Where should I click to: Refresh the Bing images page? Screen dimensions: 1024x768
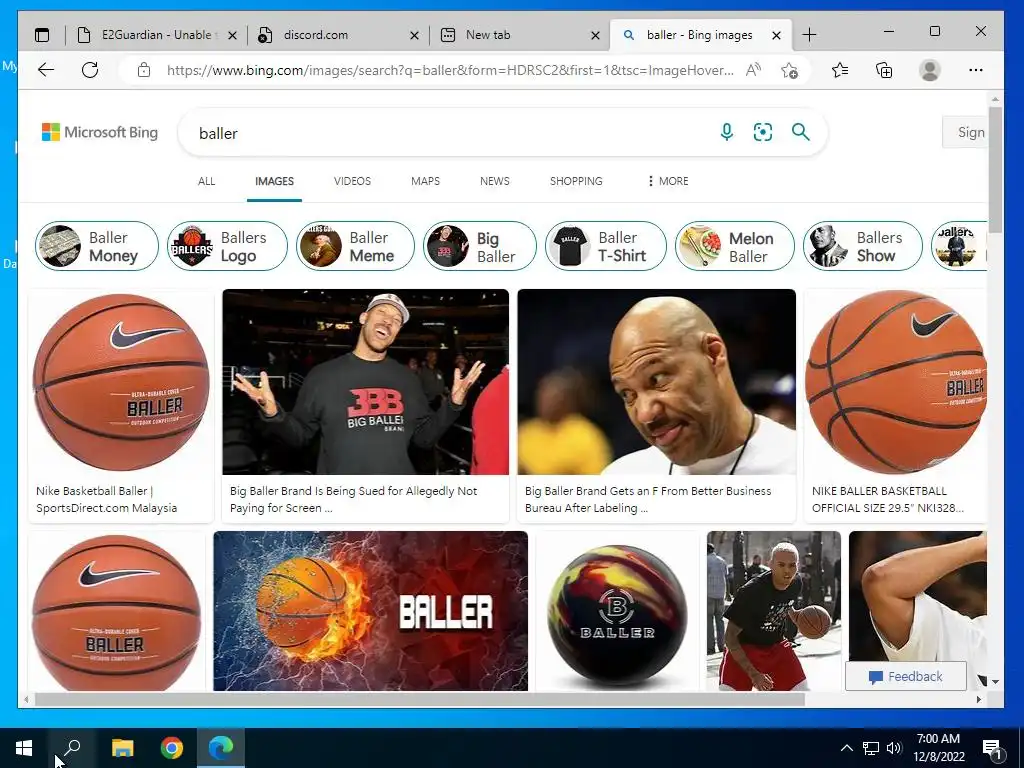pos(90,70)
